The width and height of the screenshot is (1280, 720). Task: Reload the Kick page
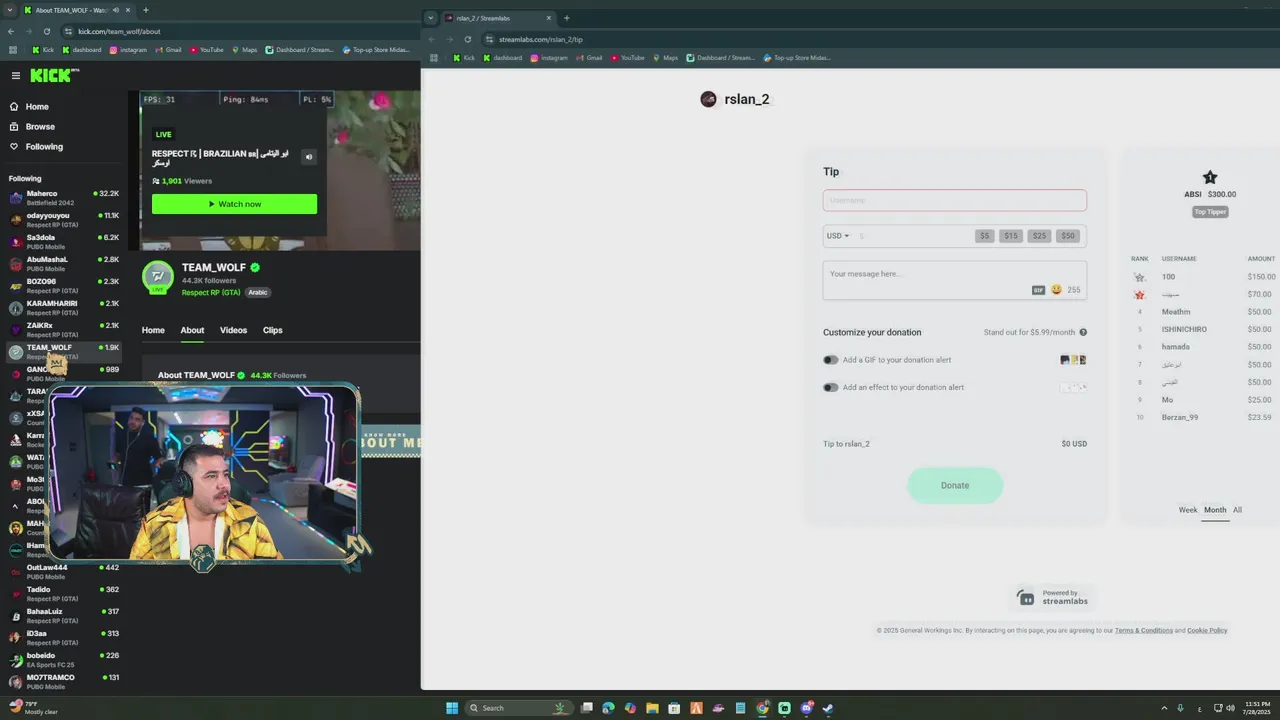coord(47,31)
